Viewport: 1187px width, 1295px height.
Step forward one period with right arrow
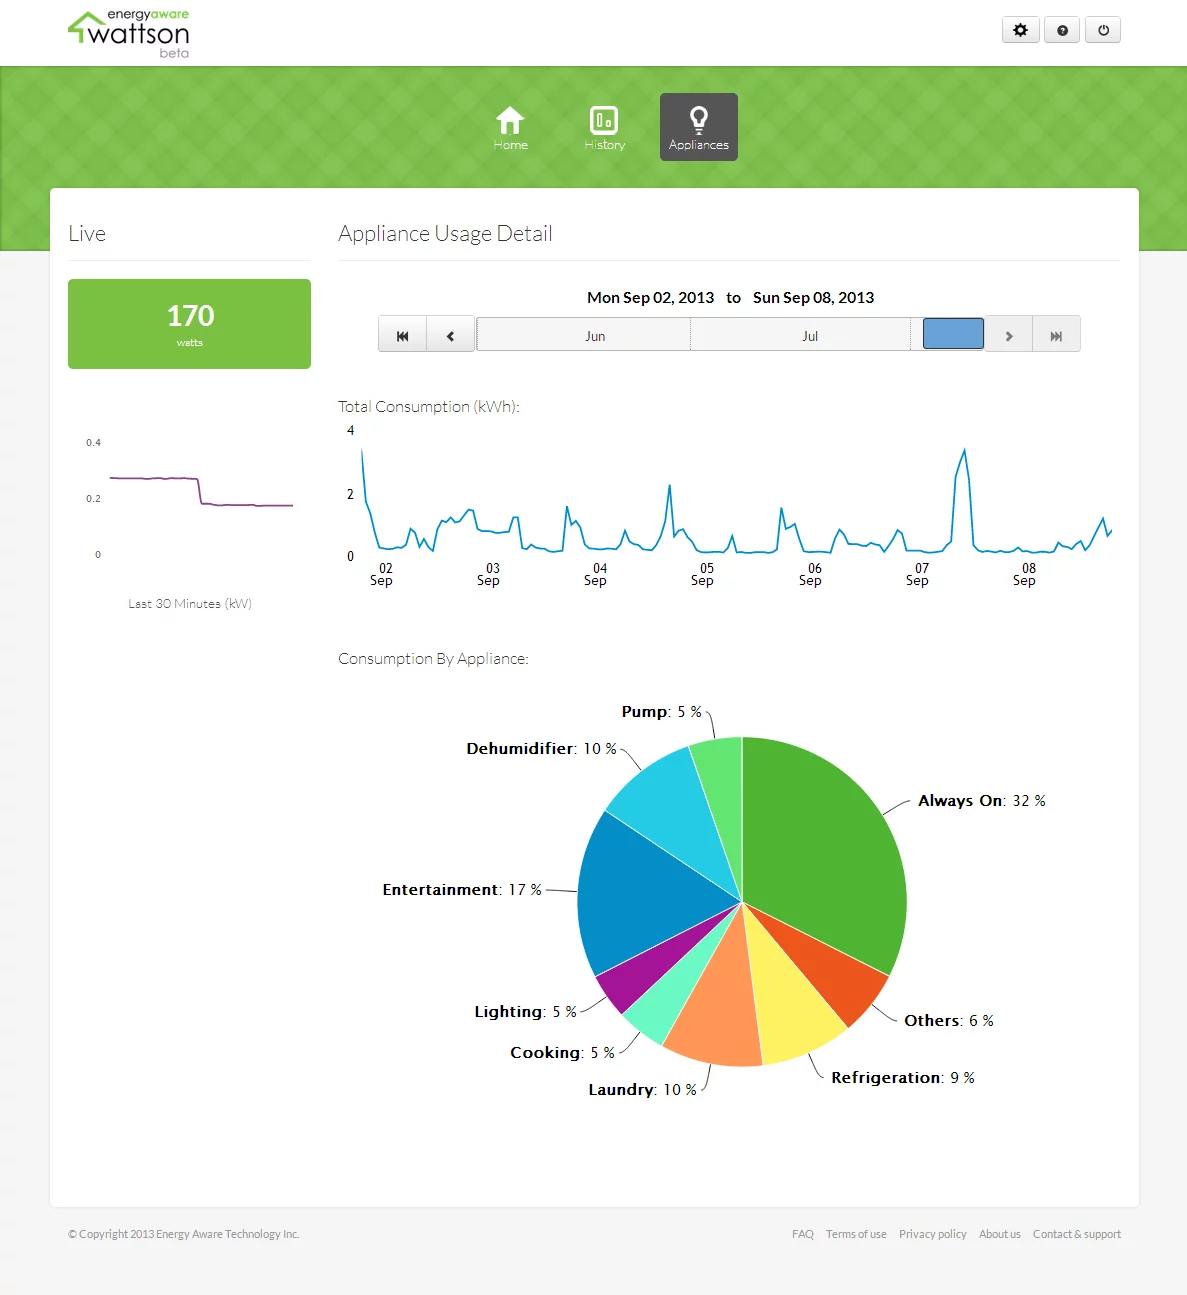1009,334
